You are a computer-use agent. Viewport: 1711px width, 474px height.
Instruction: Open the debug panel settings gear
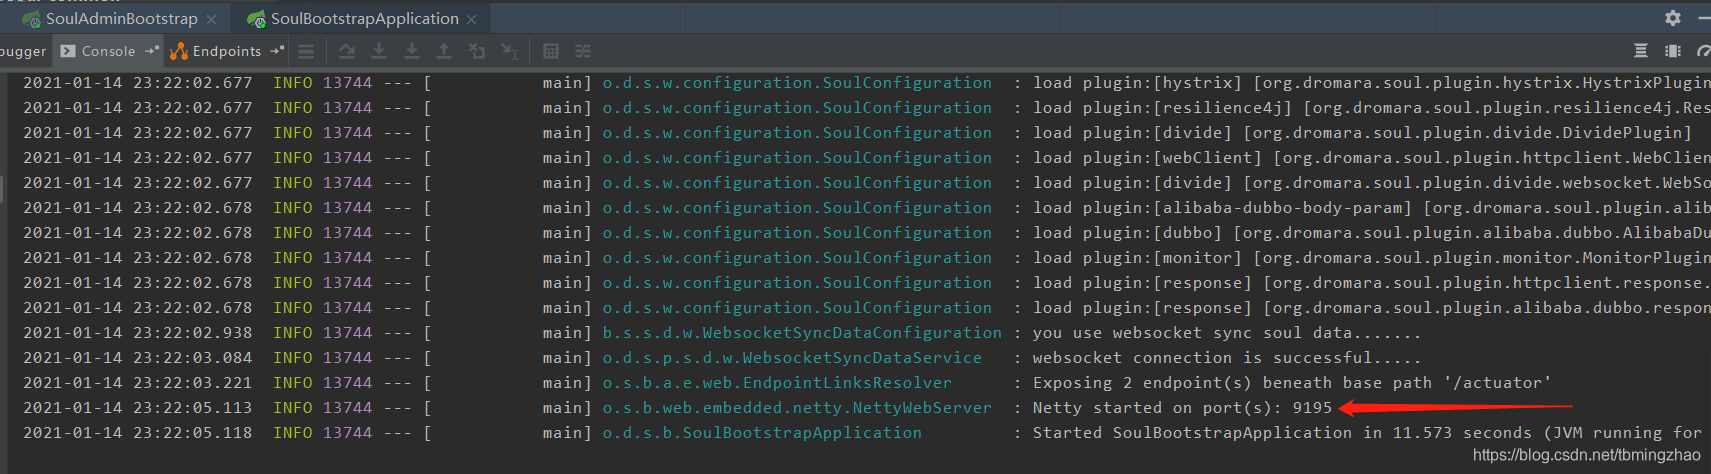click(1673, 18)
